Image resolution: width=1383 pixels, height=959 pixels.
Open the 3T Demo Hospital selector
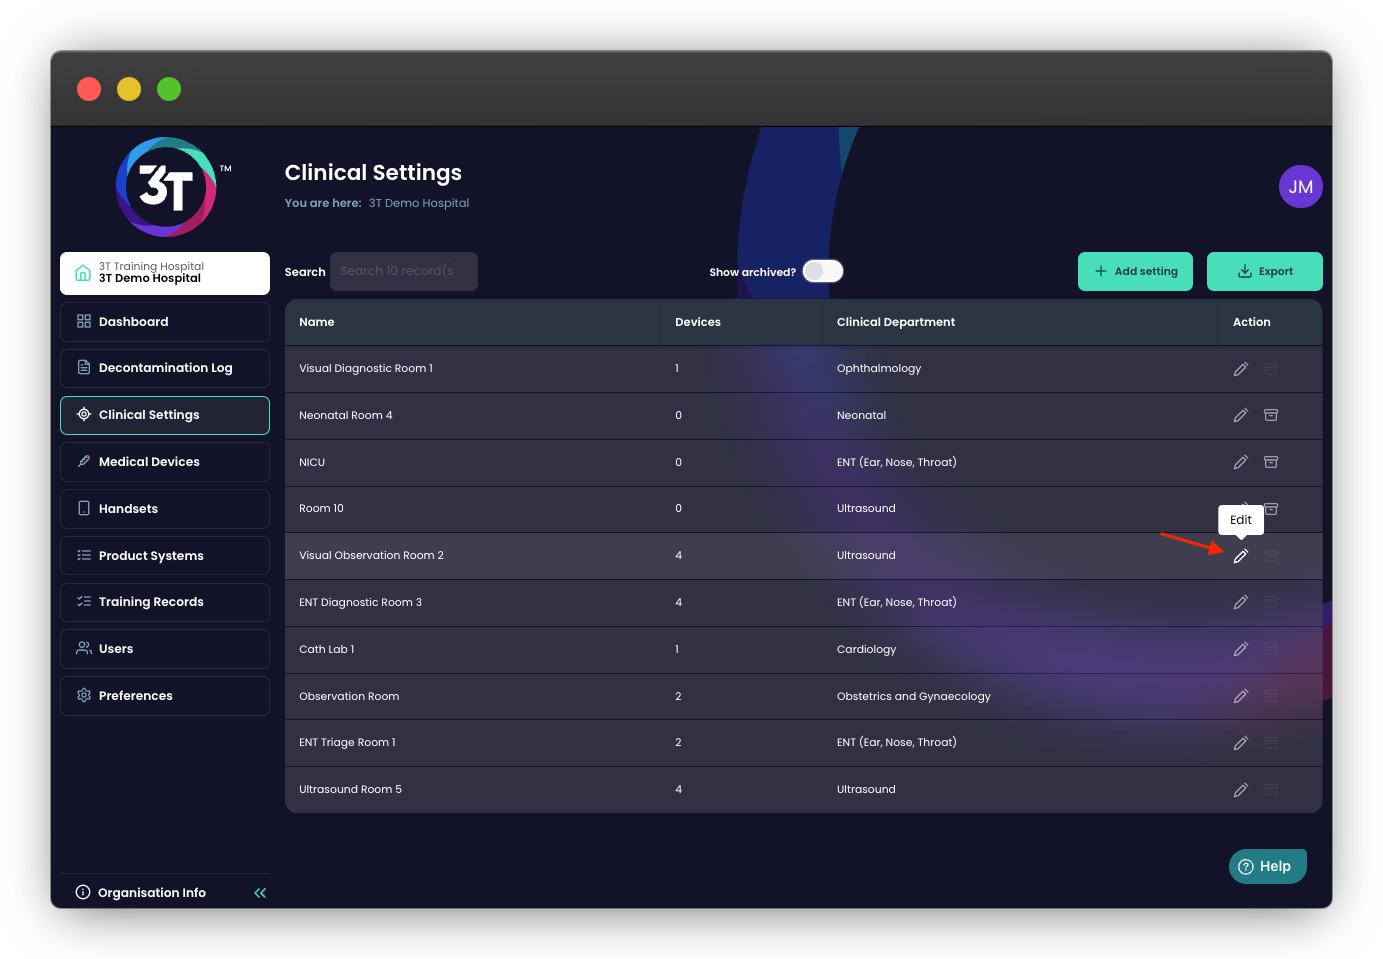pos(165,273)
